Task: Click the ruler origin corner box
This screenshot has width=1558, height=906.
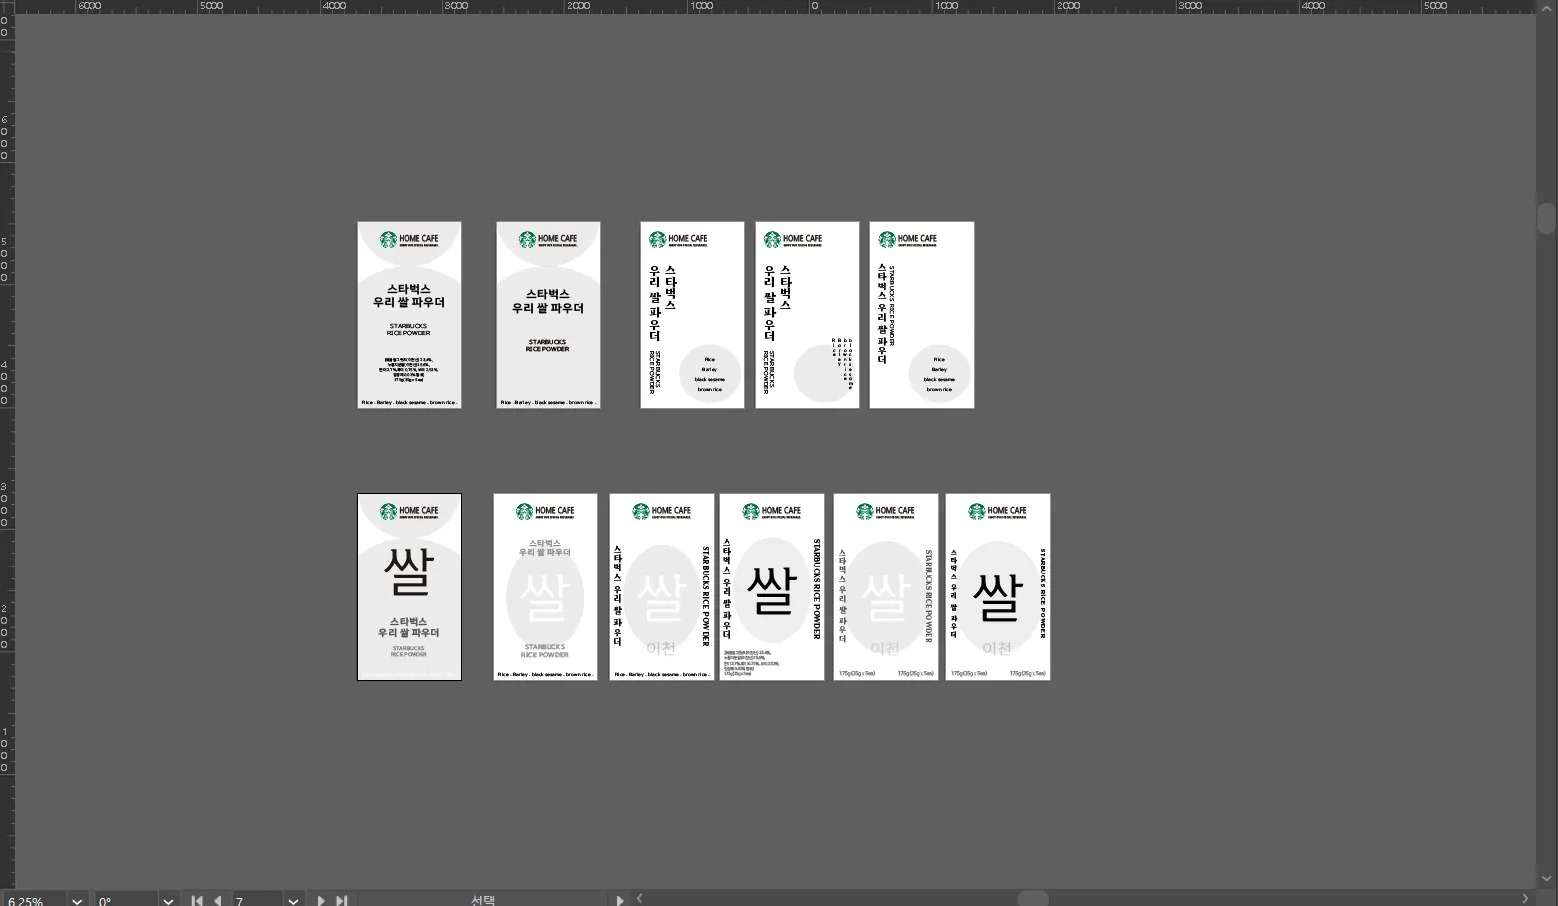Action: pos(7,7)
